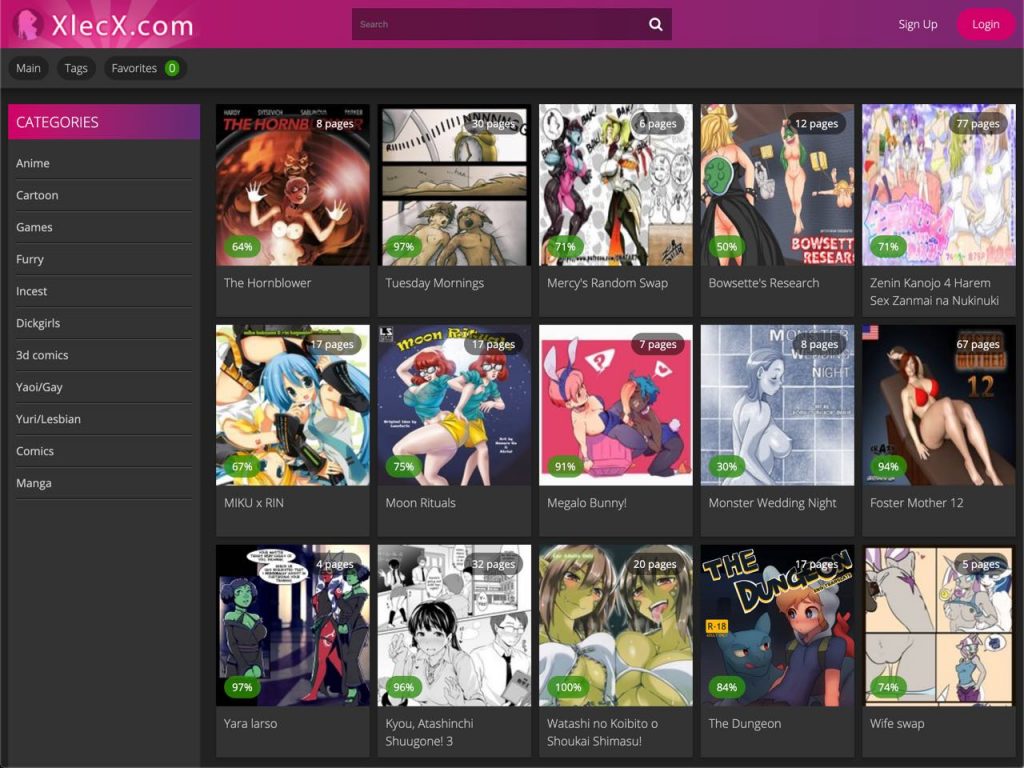1024x768 pixels.
Task: Click the 100% rating badge
Action: coord(568,687)
